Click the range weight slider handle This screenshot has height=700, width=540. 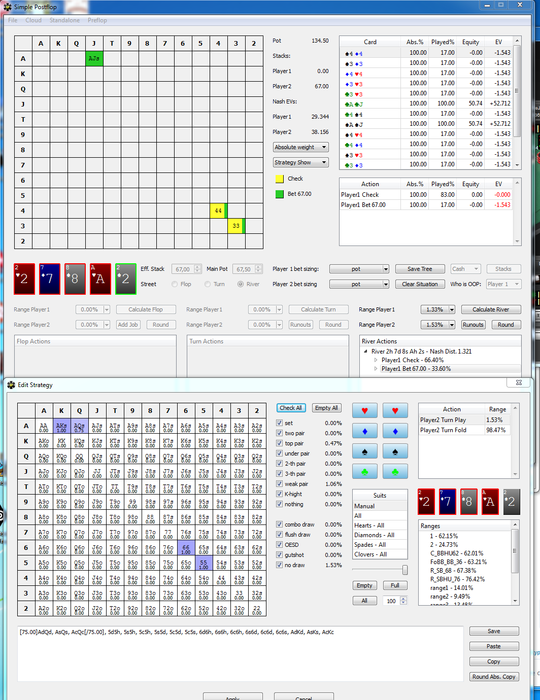click(405, 570)
